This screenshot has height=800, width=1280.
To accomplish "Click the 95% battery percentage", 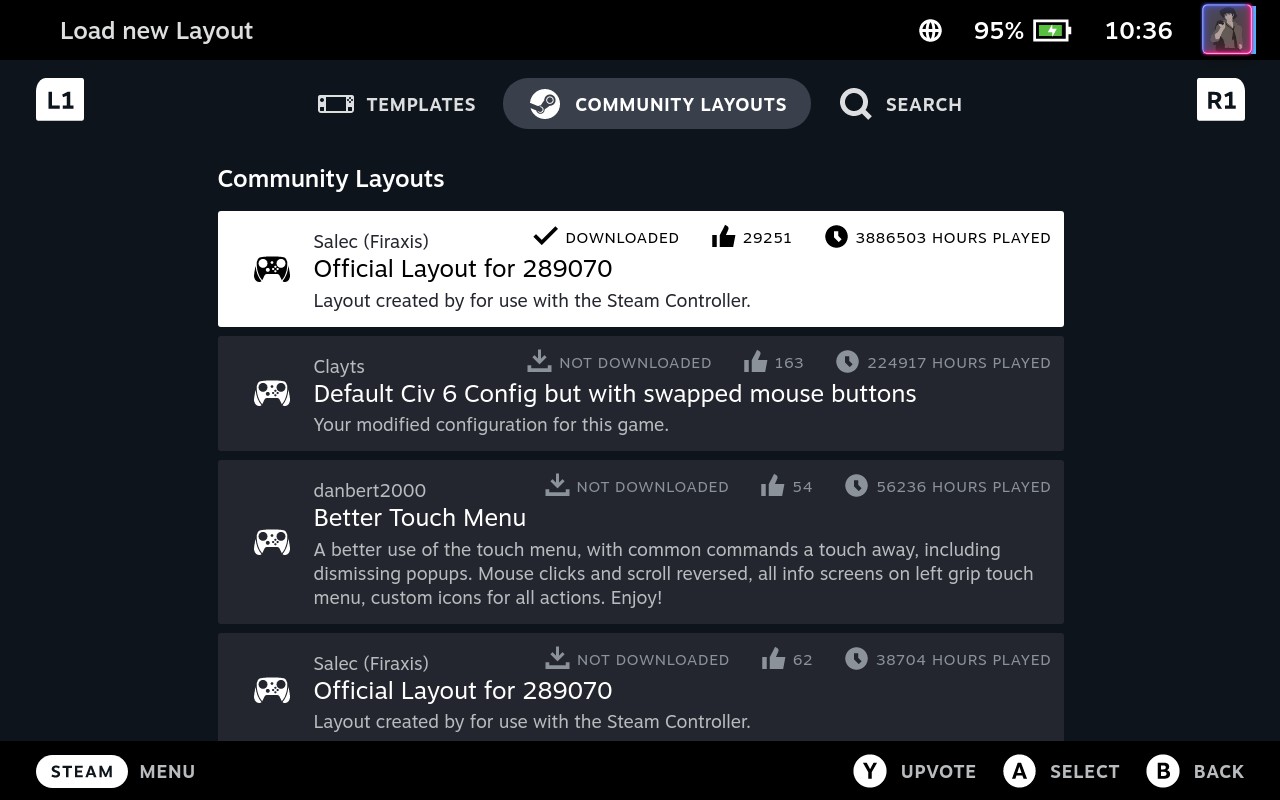I will [999, 31].
